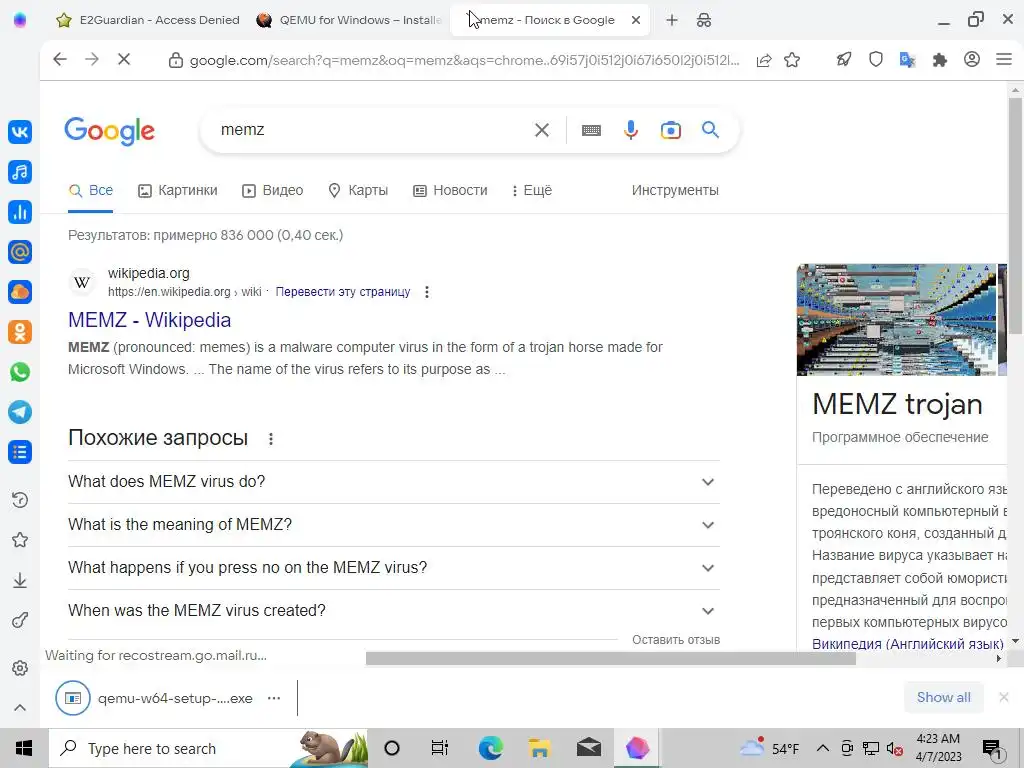This screenshot has height=768, width=1024.
Task: Click Оставить отзыв feedback link
Action: pyautogui.click(x=676, y=640)
